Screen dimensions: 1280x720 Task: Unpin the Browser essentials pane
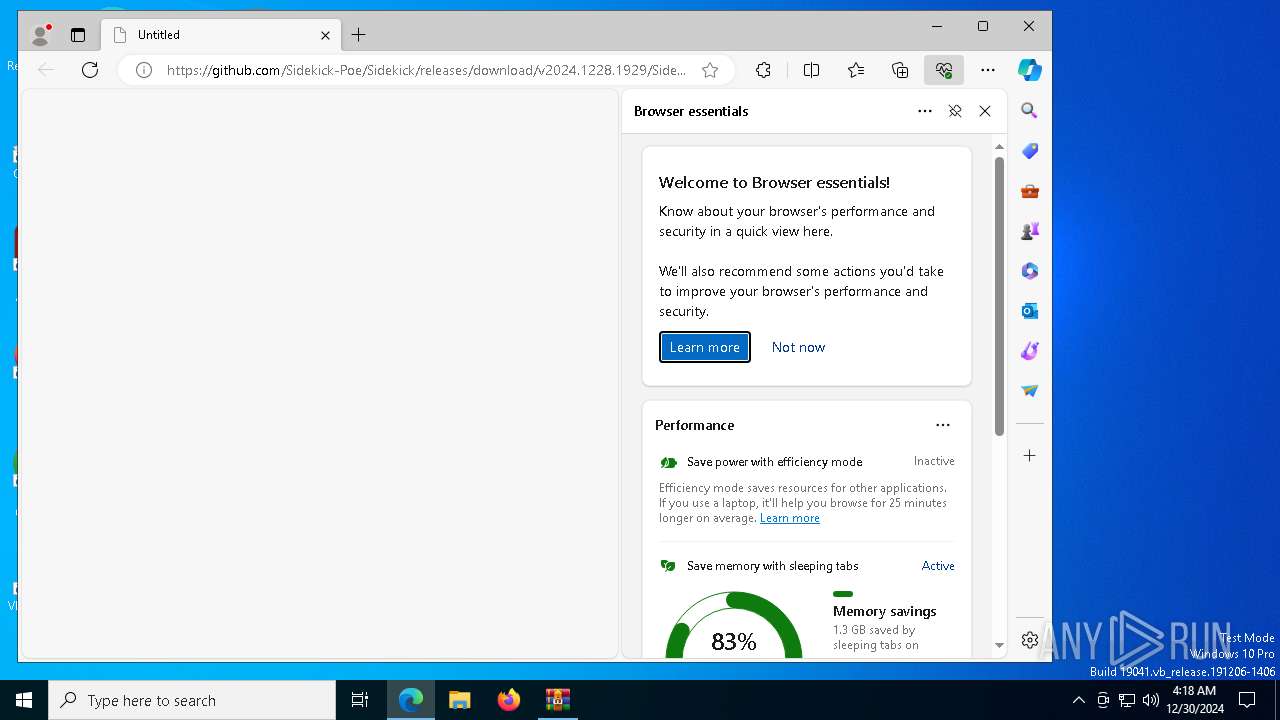click(955, 111)
